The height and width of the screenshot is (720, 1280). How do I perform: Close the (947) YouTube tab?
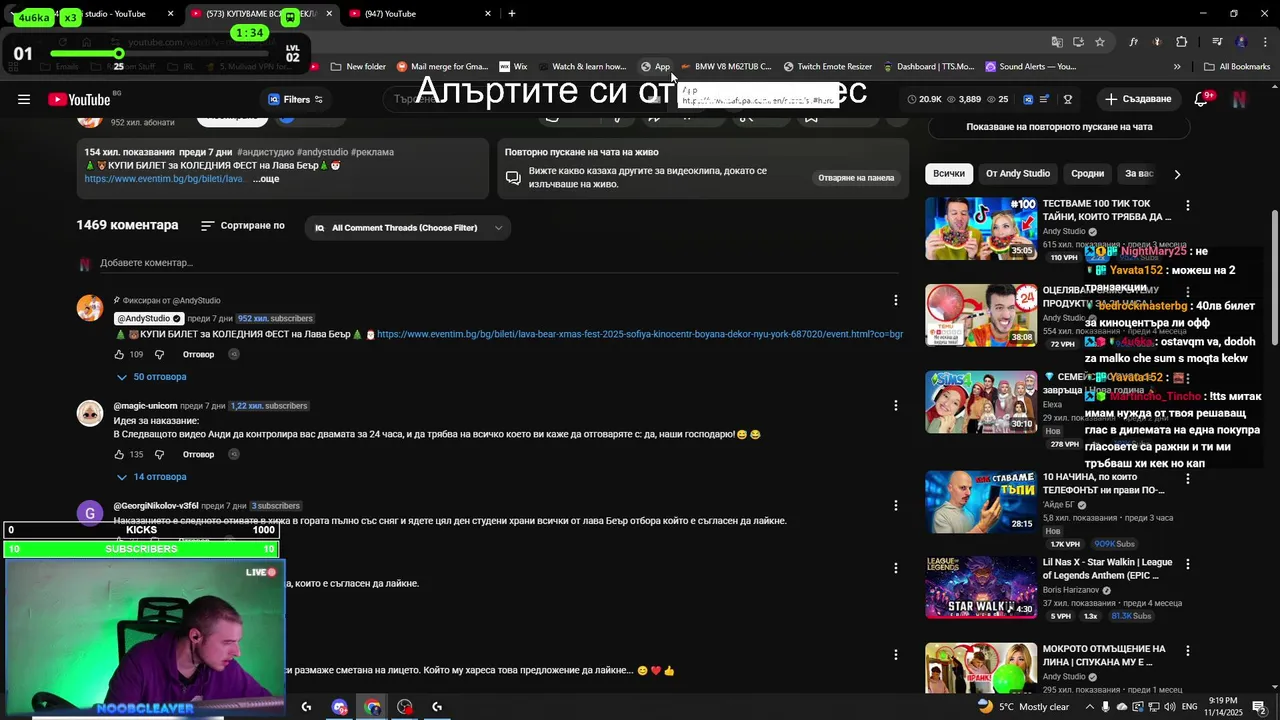click(488, 14)
